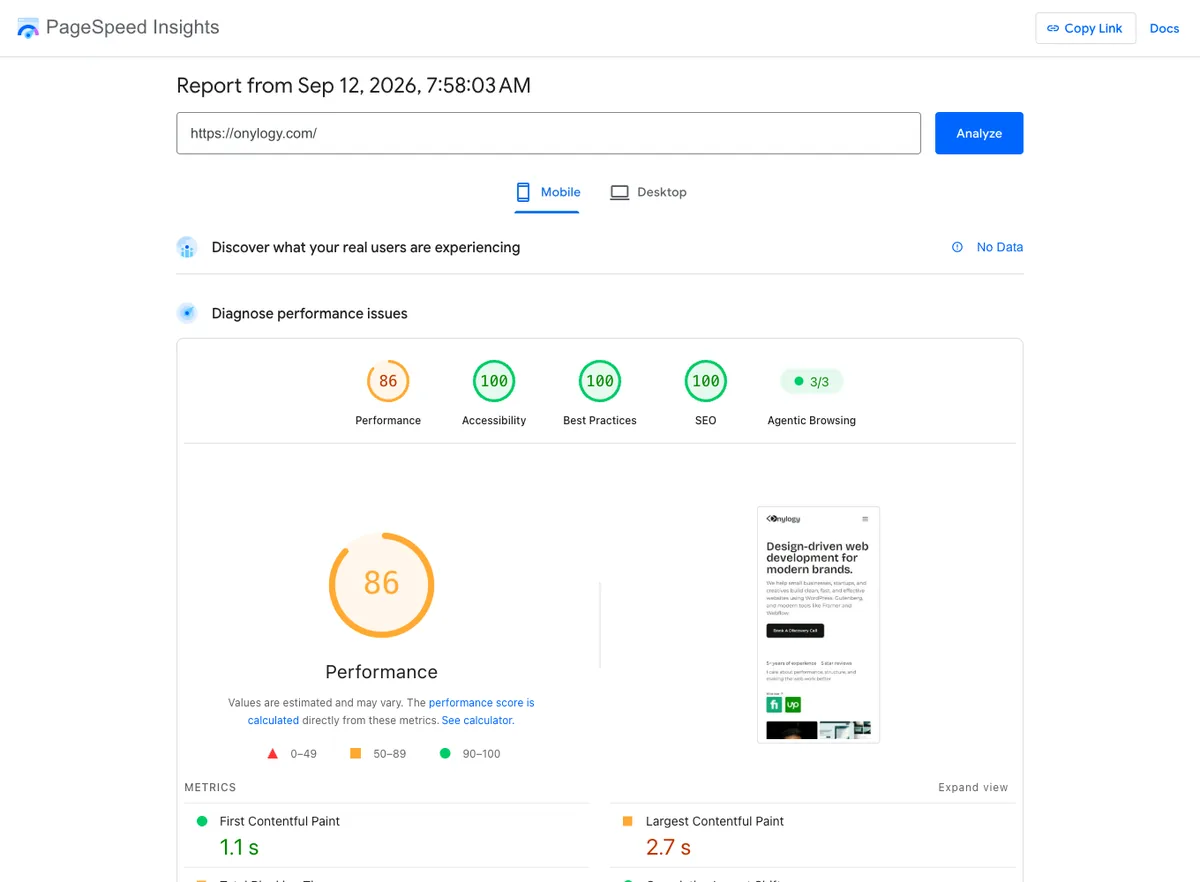Click the Discover what your real users text

pyautogui.click(x=366, y=247)
